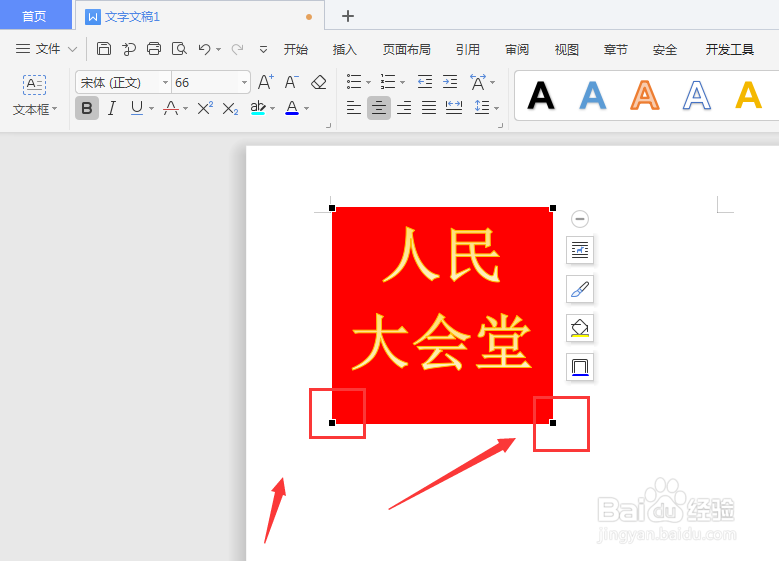779x561 pixels.
Task: Justify text alignment
Action: point(429,108)
